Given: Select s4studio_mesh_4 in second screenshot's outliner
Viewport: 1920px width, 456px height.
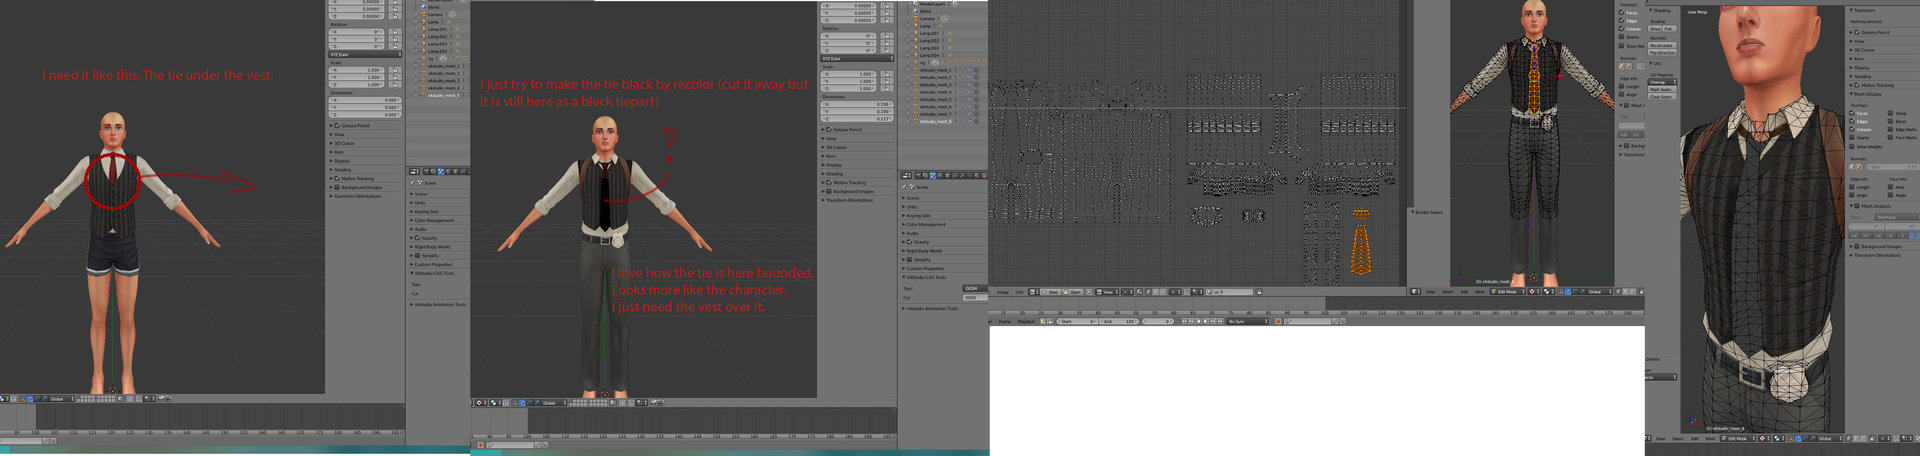Looking at the screenshot, I should click(x=937, y=92).
